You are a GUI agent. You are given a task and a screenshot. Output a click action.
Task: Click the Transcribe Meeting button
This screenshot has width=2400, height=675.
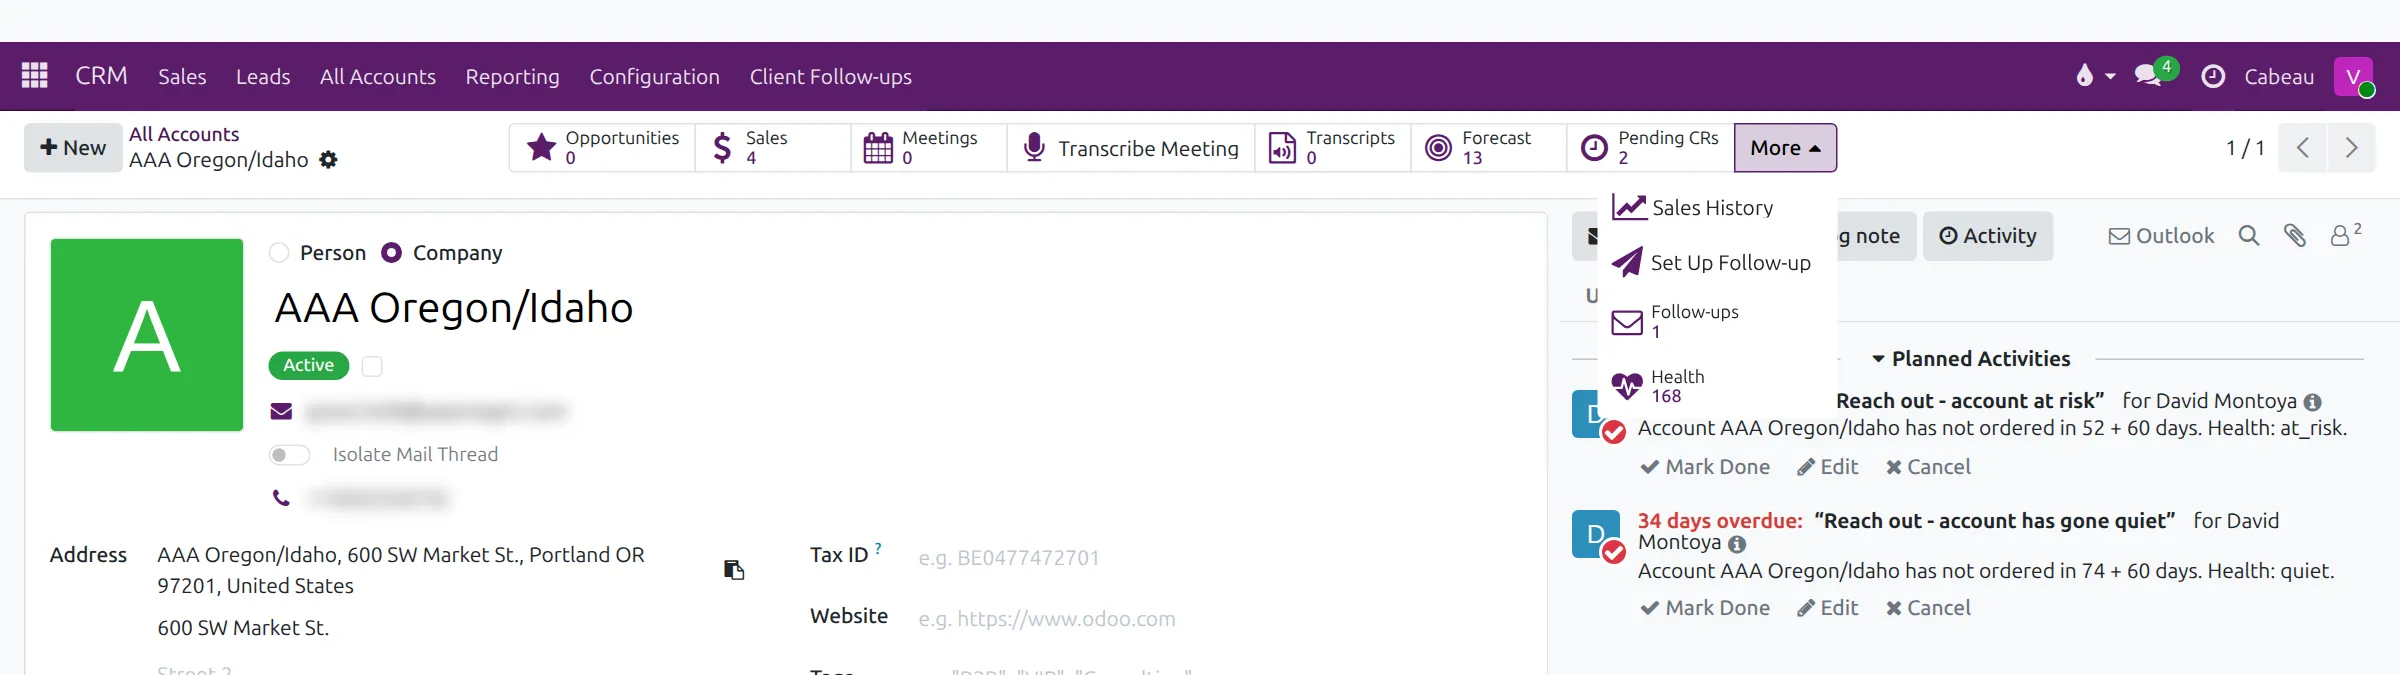tap(1131, 148)
